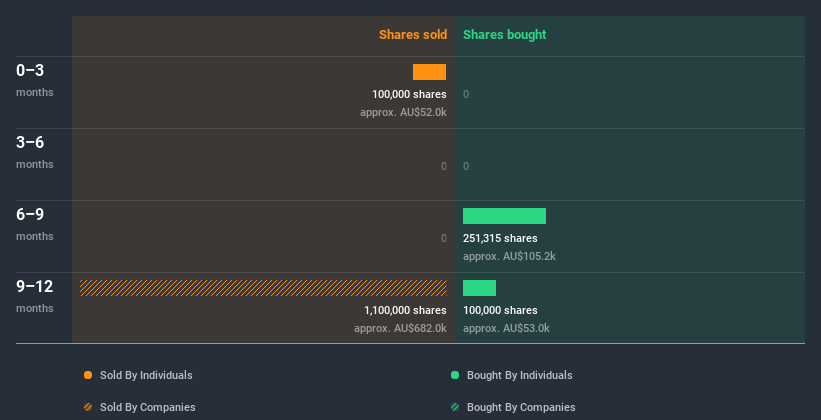
Task: Click 100,000 shares bought in 9–12 months
Action: coord(500,310)
